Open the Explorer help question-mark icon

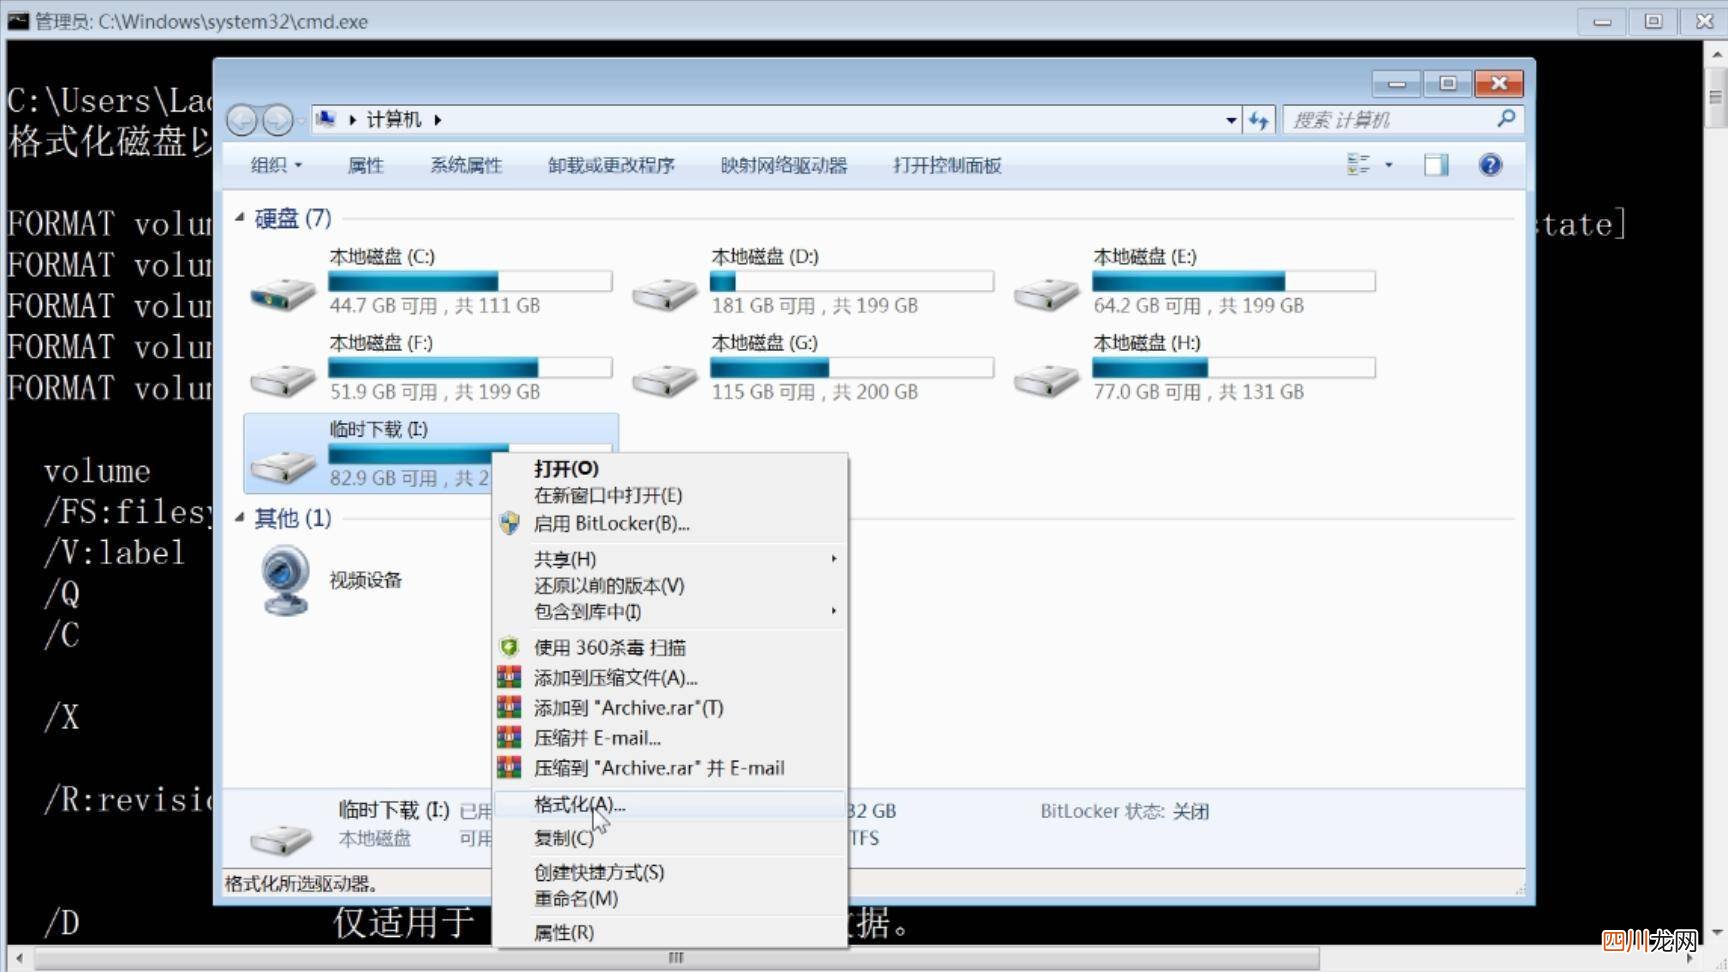click(x=1490, y=165)
